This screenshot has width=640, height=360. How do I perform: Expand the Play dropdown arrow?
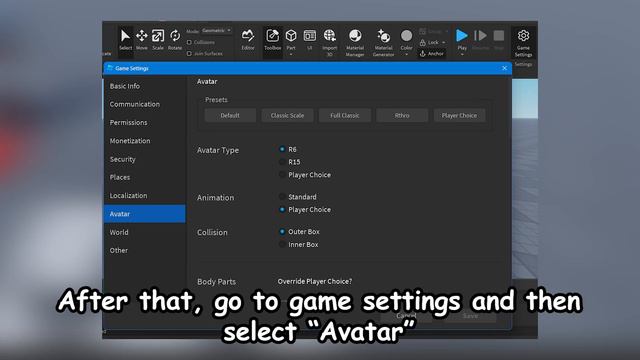click(462, 54)
